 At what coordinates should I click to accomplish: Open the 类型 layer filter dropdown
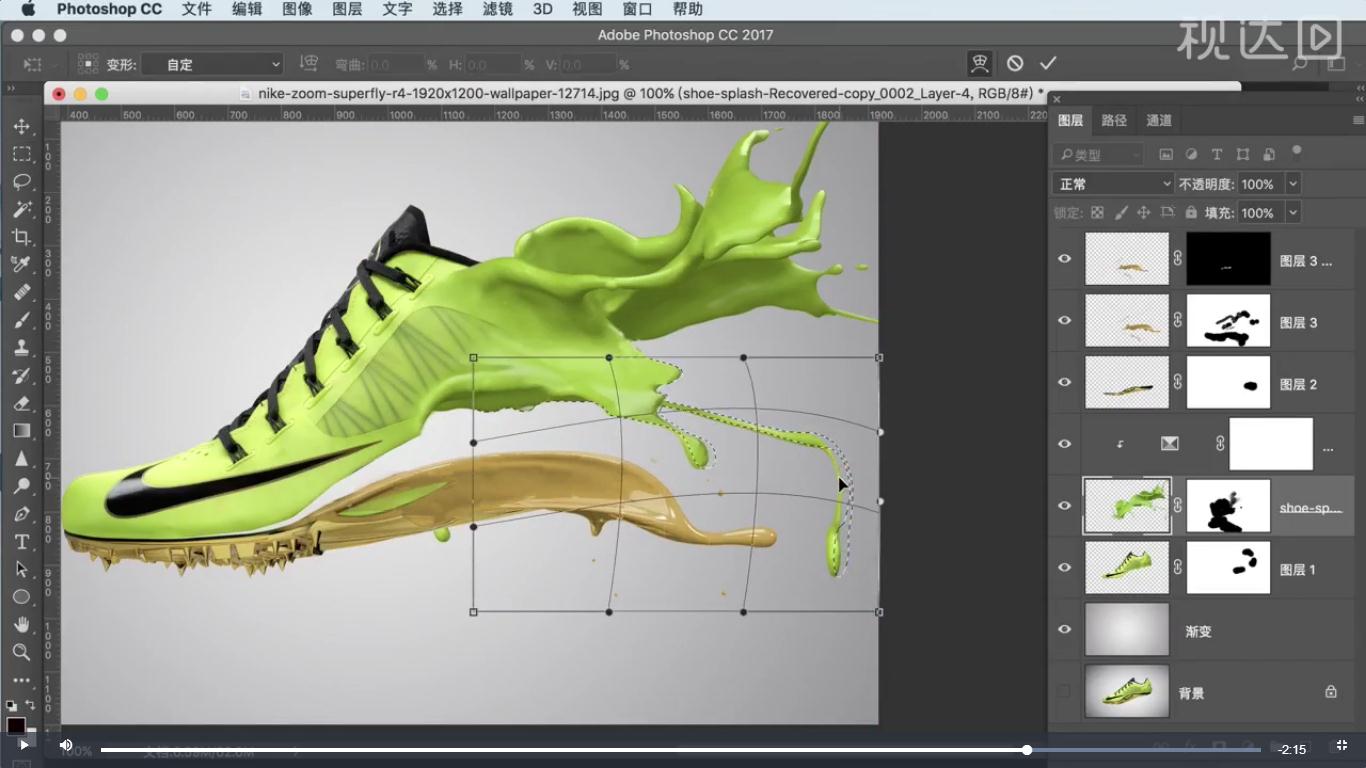1098,154
